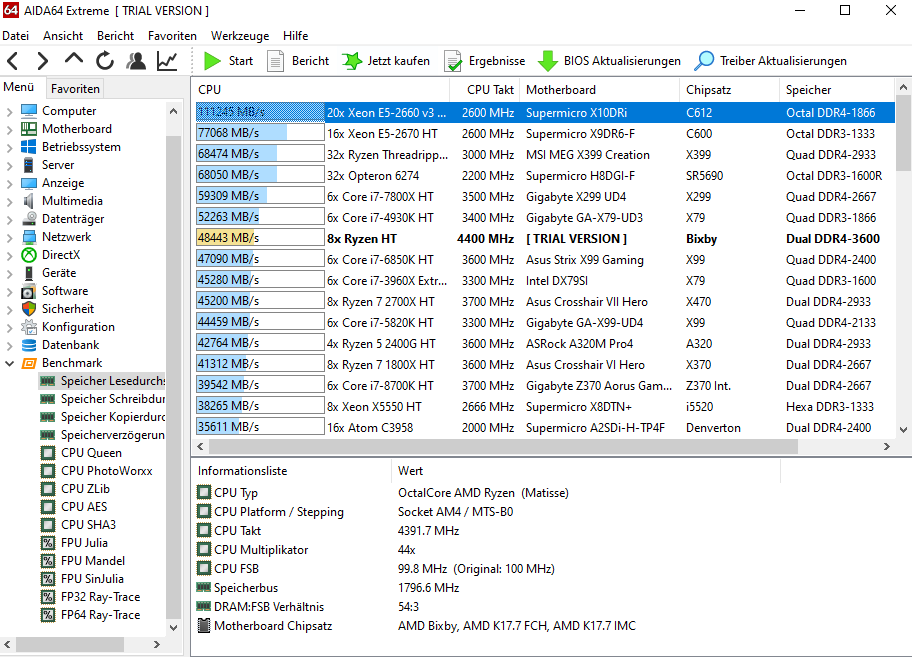
Task: Open the Favoriten menu in the menu bar
Action: [172, 35]
